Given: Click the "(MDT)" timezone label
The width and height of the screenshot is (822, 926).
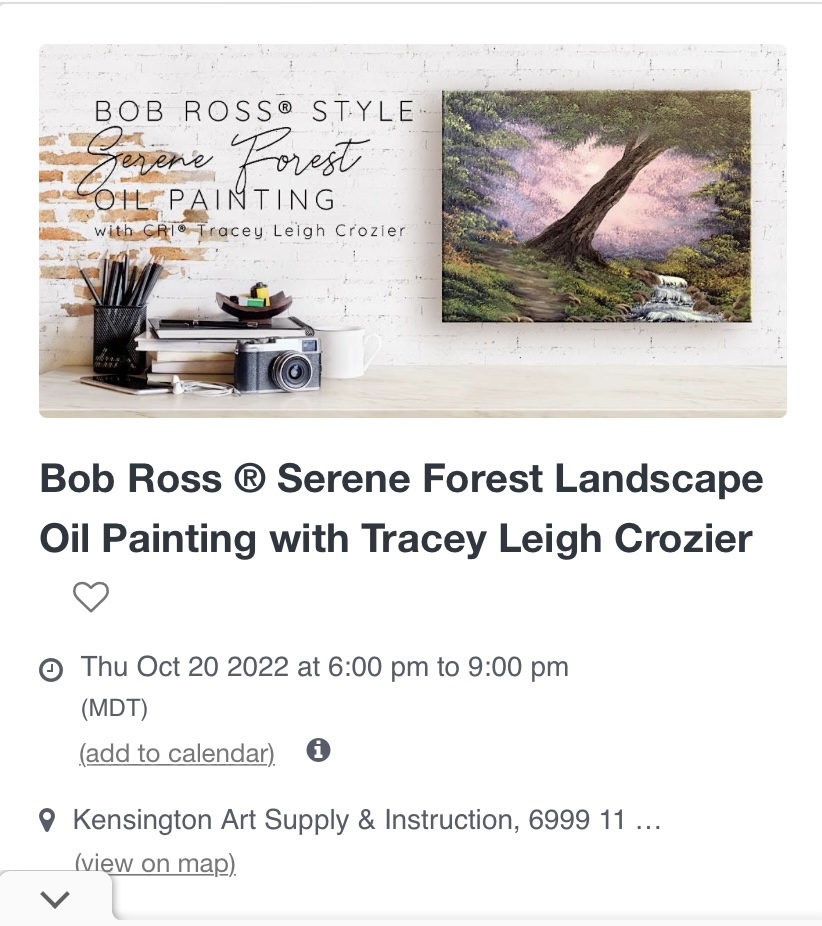Looking at the screenshot, I should (114, 709).
